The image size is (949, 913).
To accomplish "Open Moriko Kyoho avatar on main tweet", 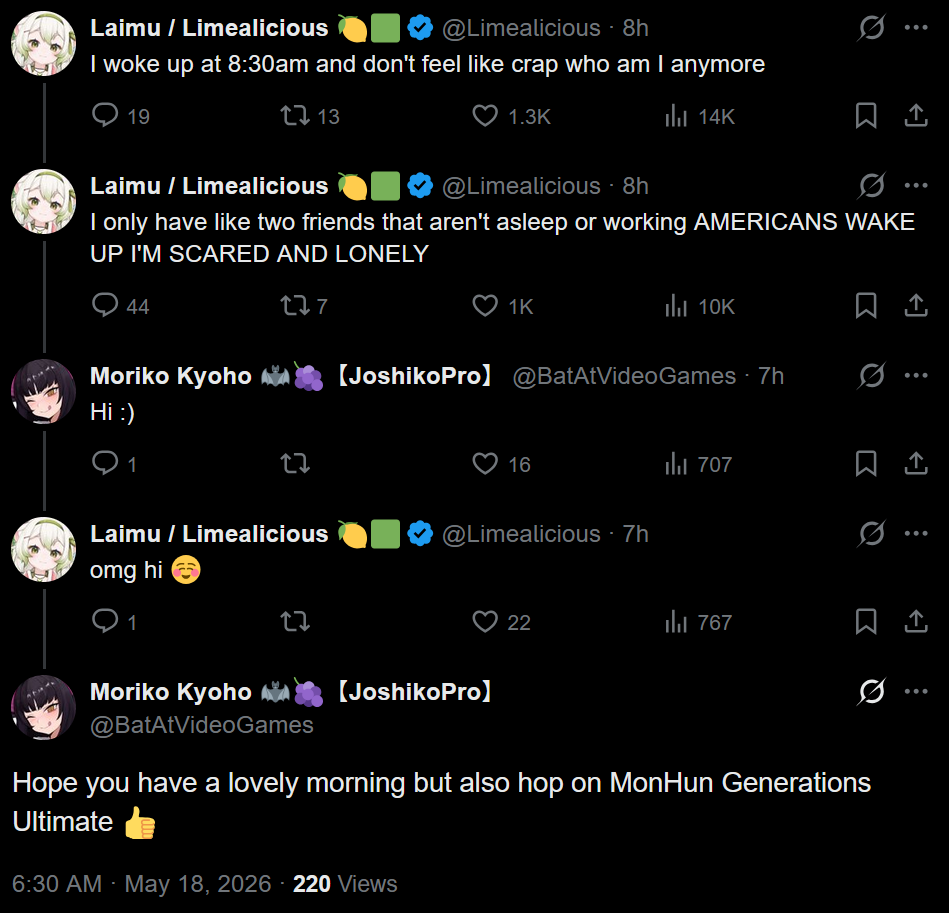I will point(44,707).
